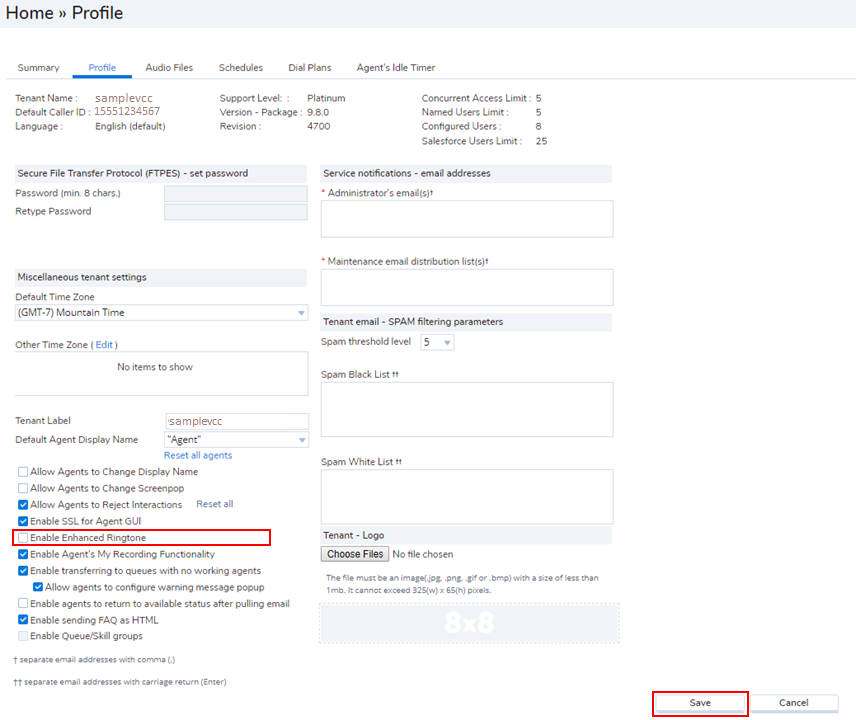Uncheck Enable Agent's My Recording Functionality
The width and height of the screenshot is (856, 720).
pyautogui.click(x=23, y=554)
